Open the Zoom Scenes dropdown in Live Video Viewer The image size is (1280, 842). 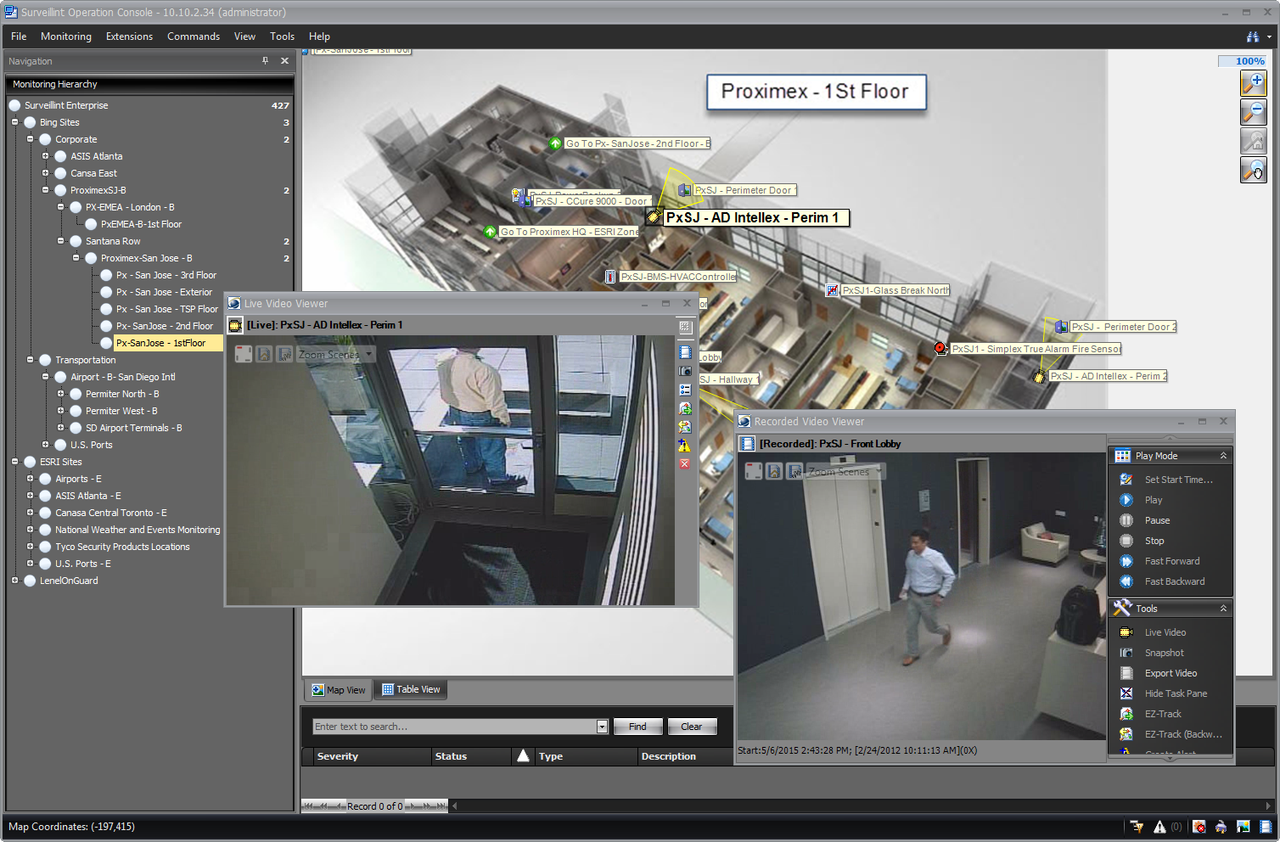[x=368, y=353]
